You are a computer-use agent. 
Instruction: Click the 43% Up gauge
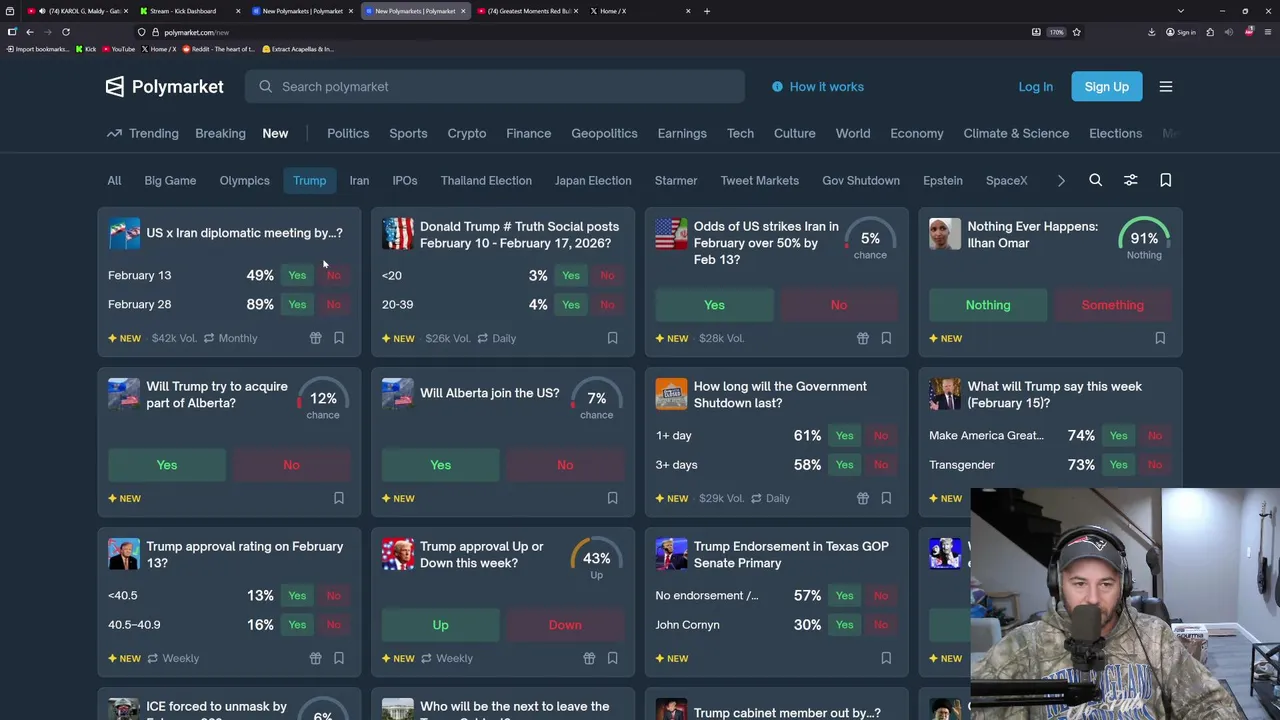(597, 560)
